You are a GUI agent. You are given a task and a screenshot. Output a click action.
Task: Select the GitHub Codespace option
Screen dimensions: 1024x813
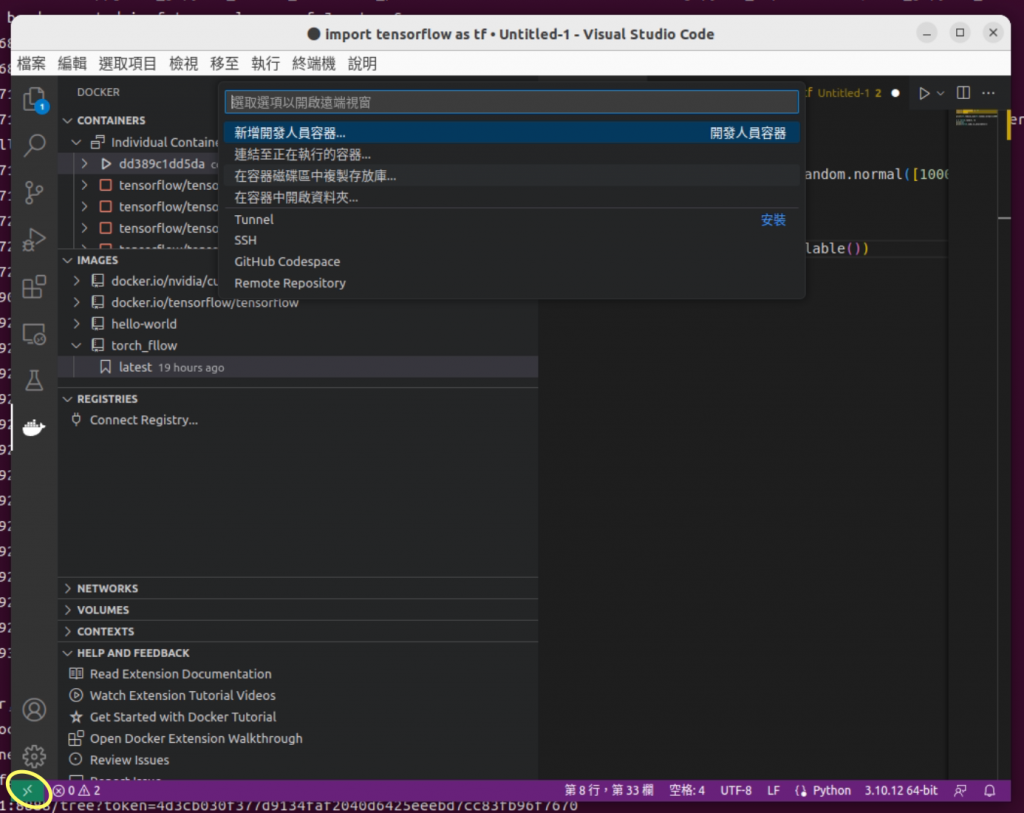coord(511,261)
